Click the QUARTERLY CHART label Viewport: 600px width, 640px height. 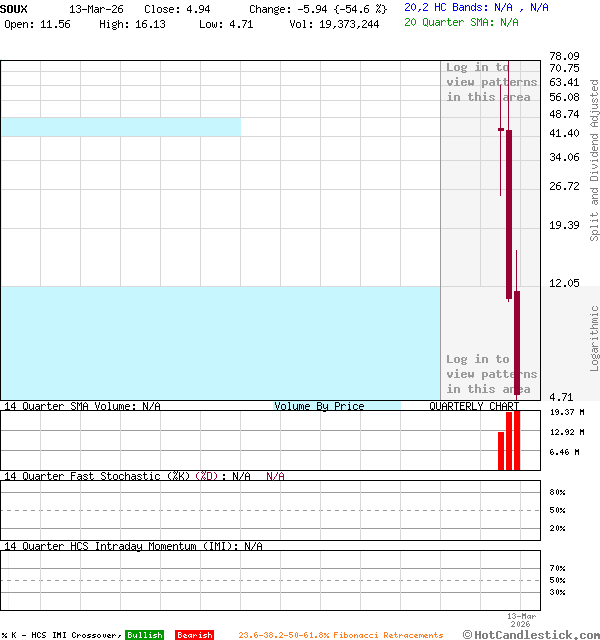tap(474, 406)
